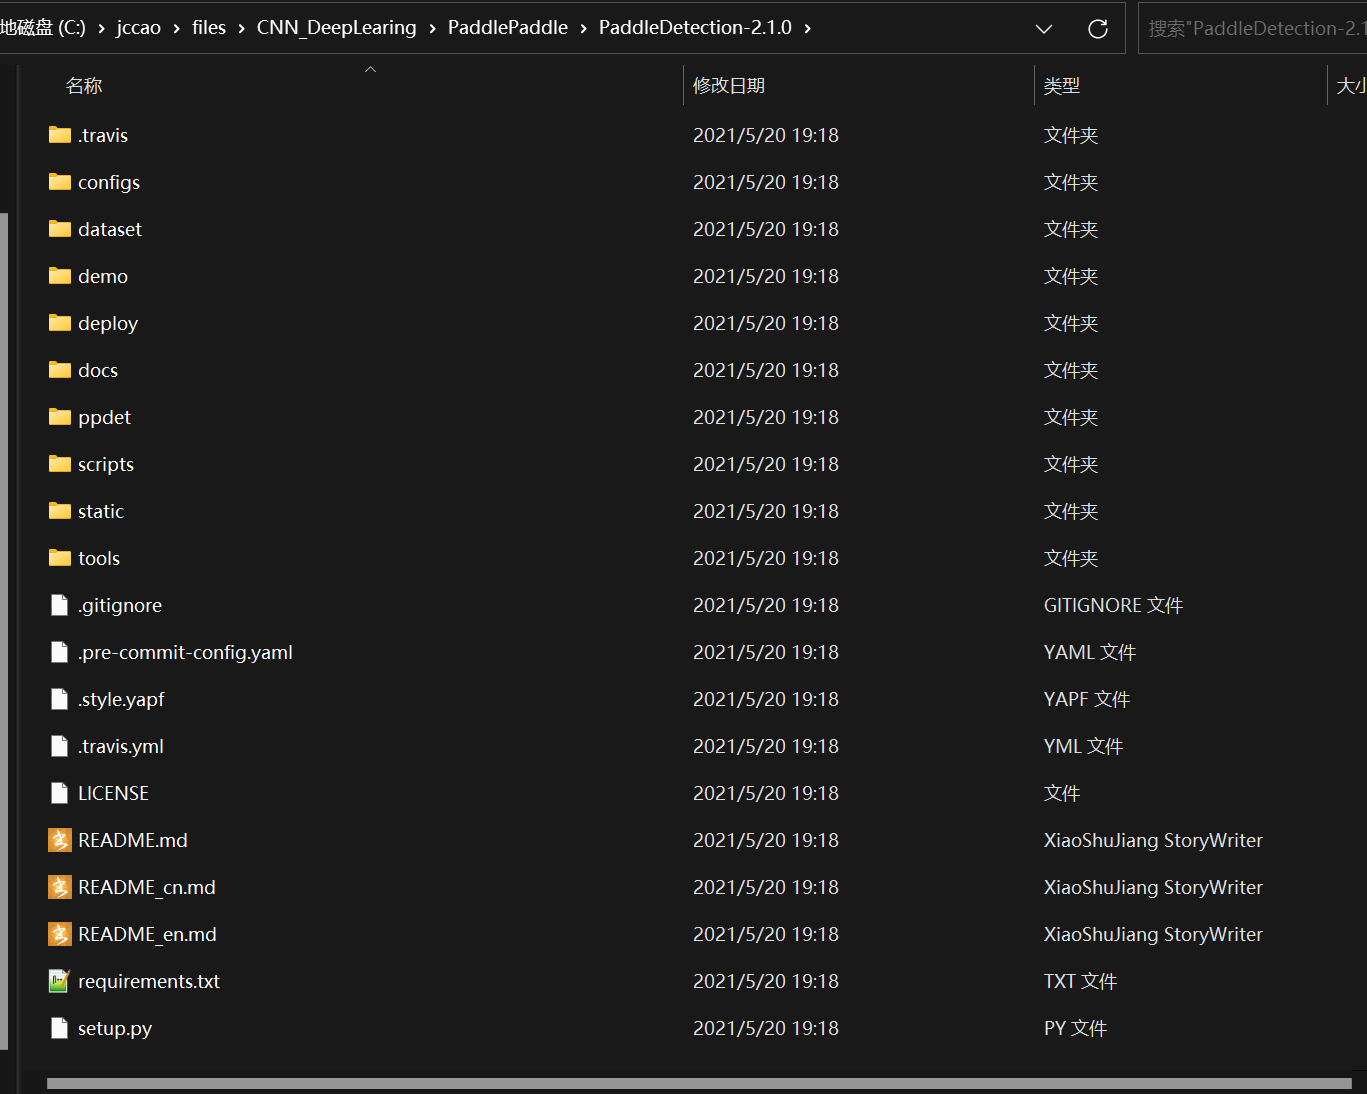Click the configs folder icon
Screen dimensions: 1367x1094
(60, 182)
